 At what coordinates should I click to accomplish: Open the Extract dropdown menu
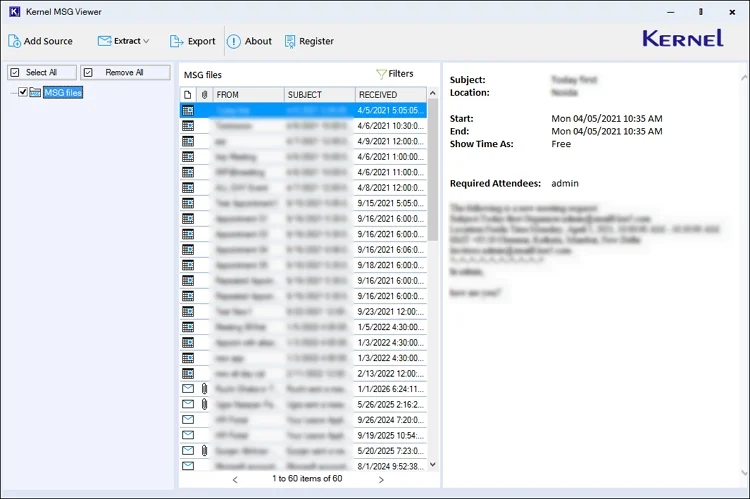point(123,41)
